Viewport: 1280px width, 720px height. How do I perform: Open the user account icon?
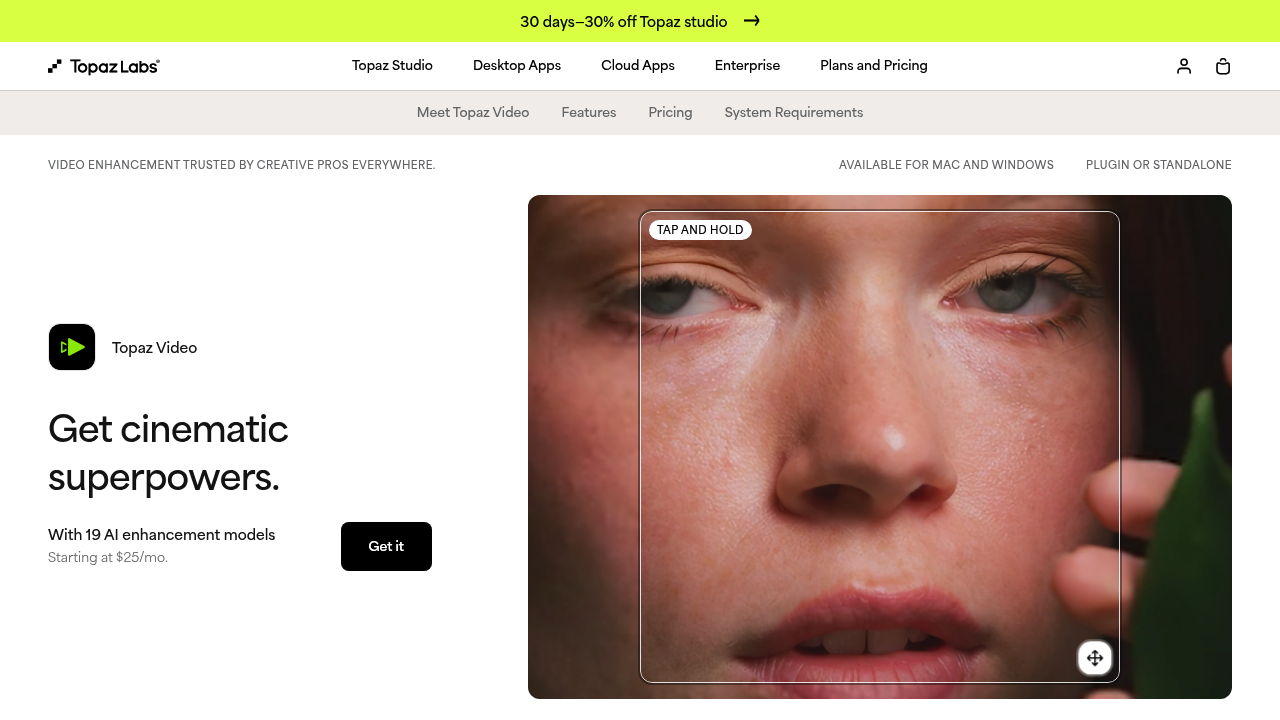point(1184,66)
